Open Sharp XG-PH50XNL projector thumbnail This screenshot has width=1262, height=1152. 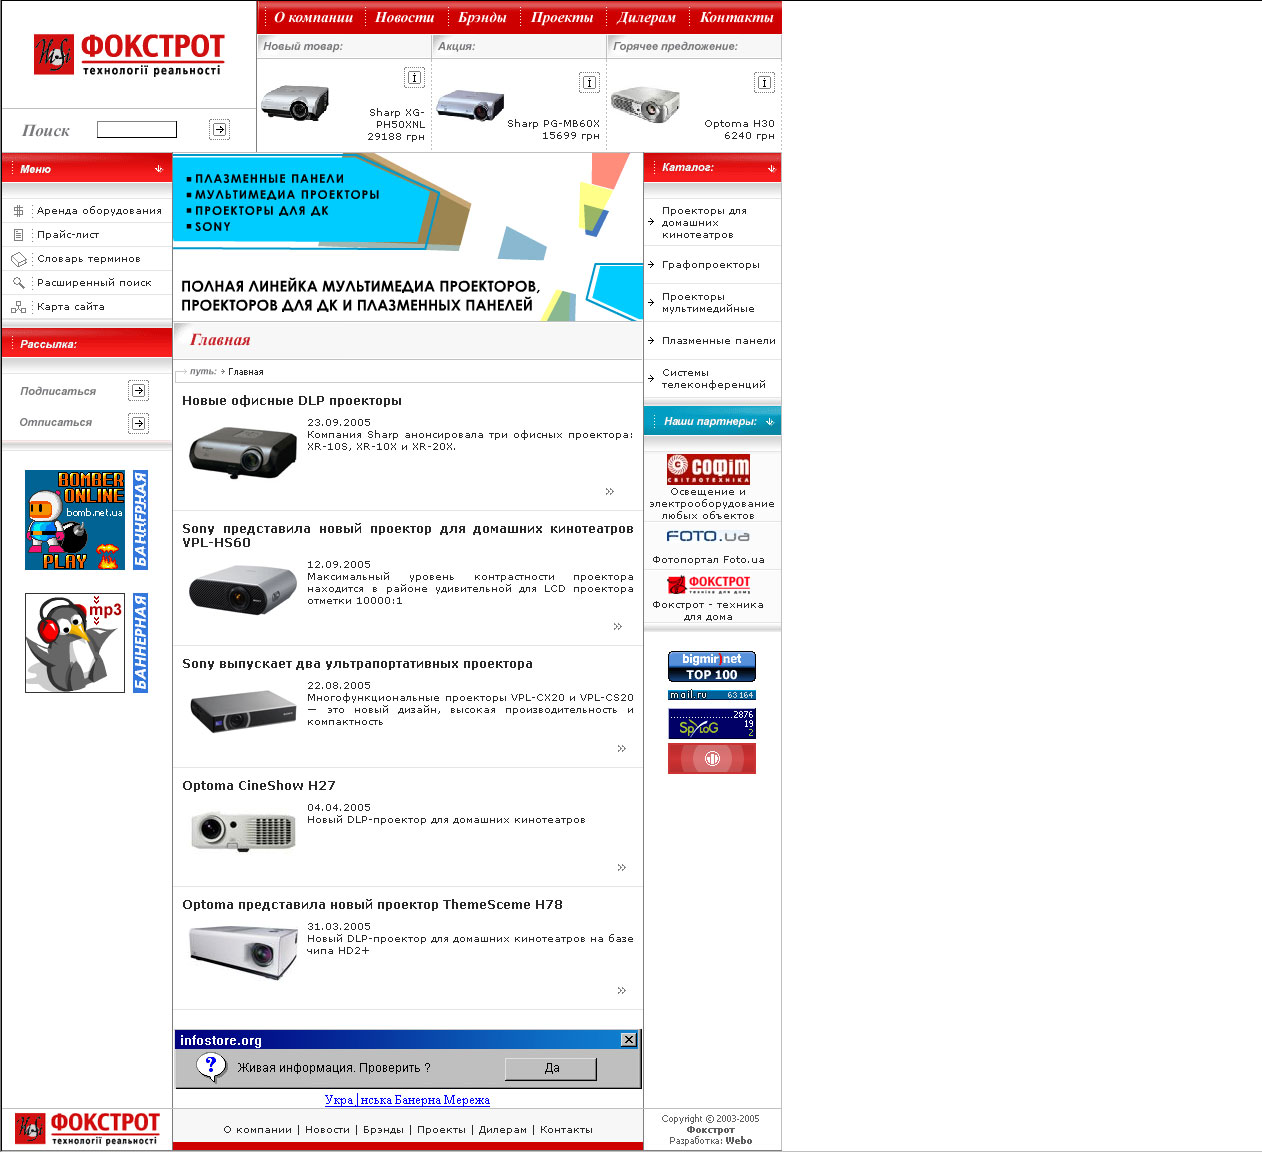point(295,102)
